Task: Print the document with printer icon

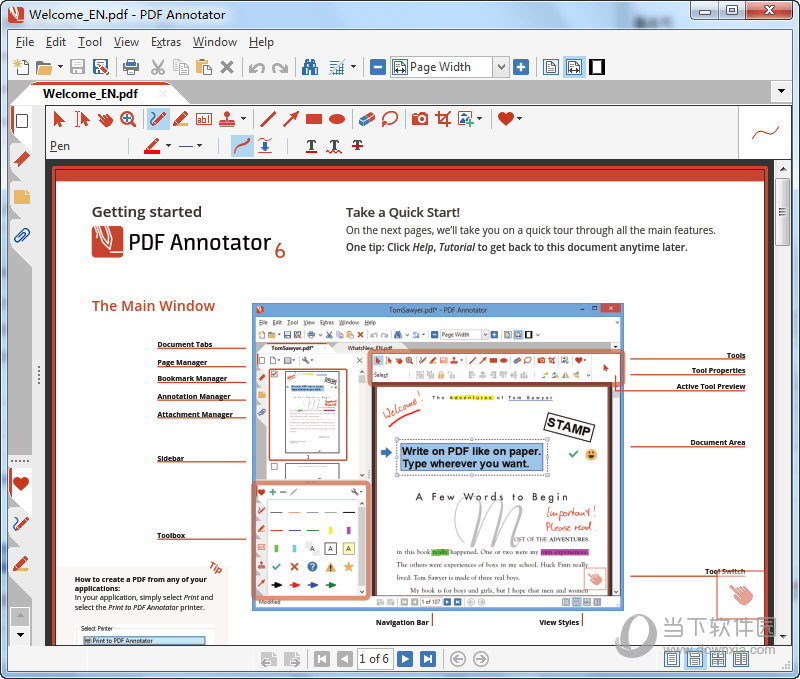Action: (x=131, y=67)
